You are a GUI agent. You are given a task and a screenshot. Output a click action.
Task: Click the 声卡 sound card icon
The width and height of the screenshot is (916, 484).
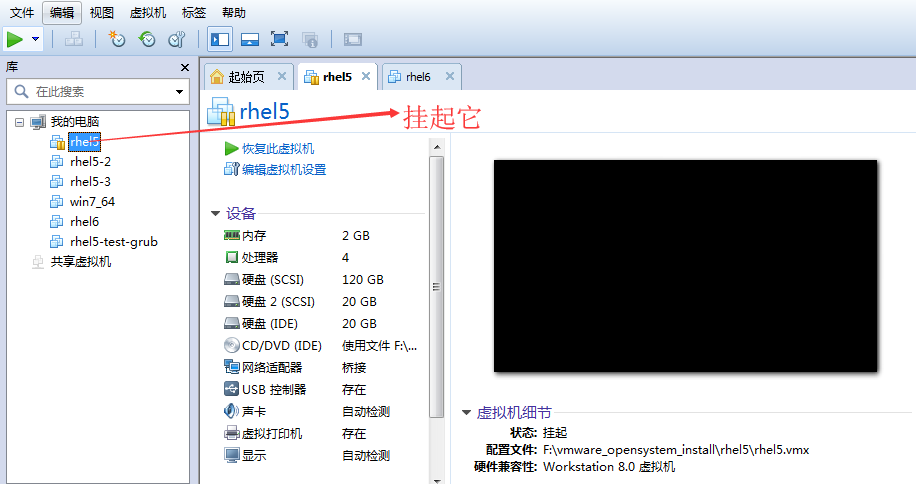pyautogui.click(x=232, y=411)
